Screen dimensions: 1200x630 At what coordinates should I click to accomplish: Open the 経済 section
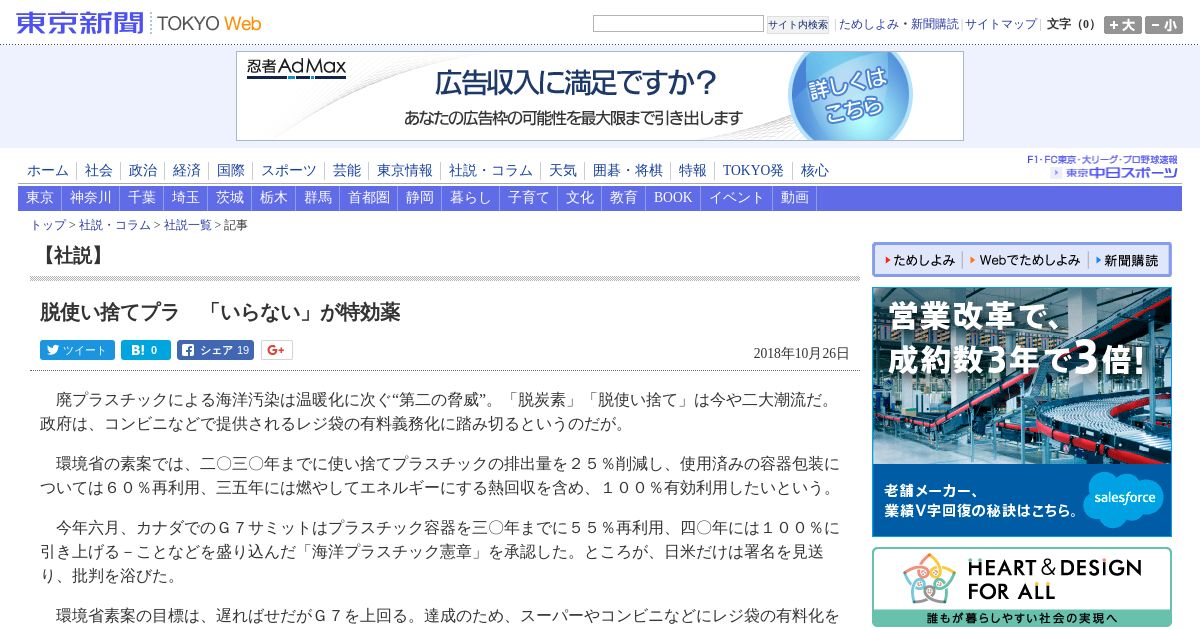coord(187,170)
